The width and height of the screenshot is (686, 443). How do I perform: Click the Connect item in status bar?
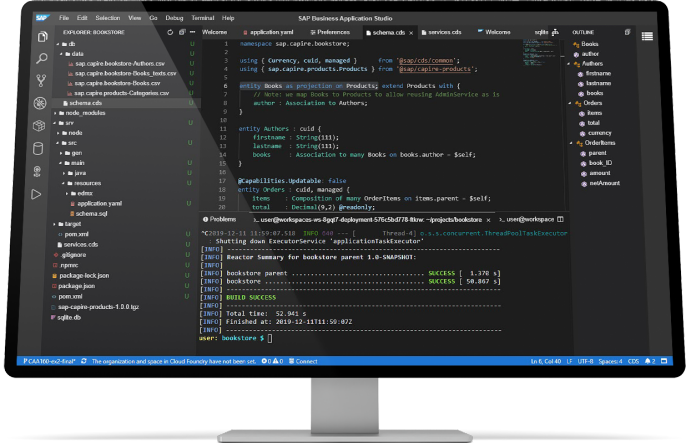303,361
